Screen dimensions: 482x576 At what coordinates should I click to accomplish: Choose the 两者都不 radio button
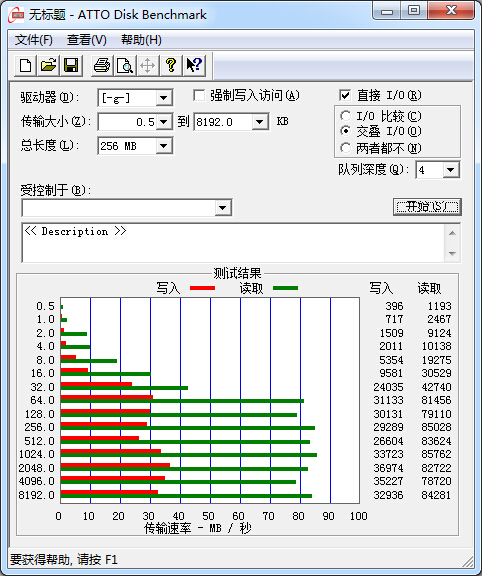tap(345, 148)
